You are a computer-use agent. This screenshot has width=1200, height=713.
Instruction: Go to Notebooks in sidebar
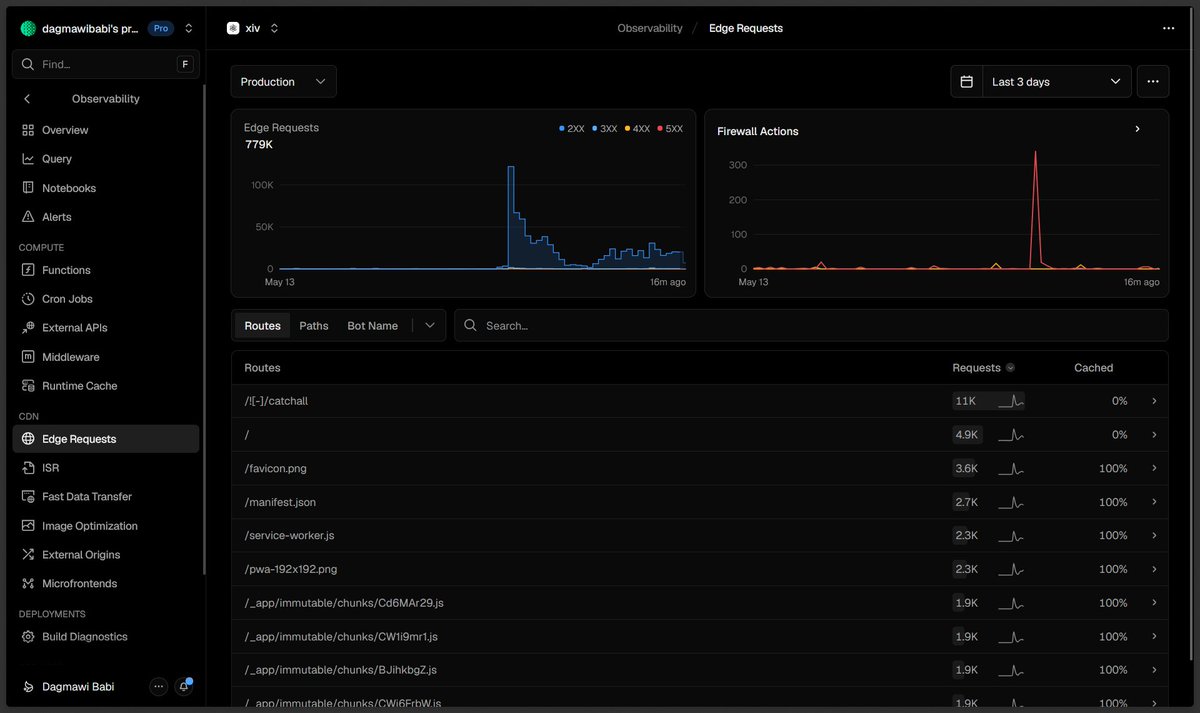(106, 188)
